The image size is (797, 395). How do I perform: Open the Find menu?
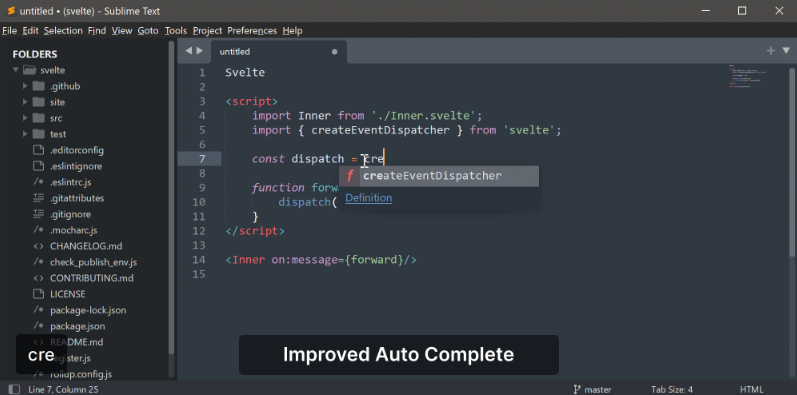(97, 31)
